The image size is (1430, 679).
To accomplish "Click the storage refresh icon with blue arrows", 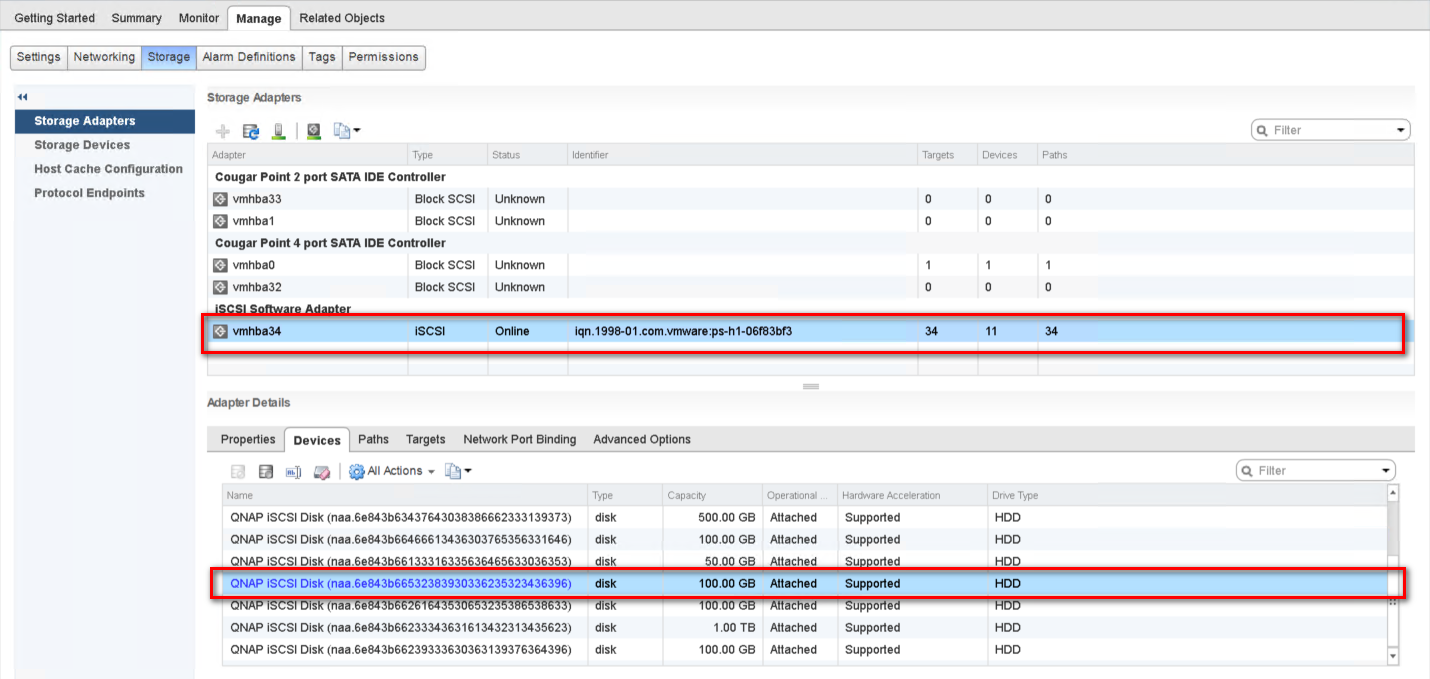I will point(251,131).
